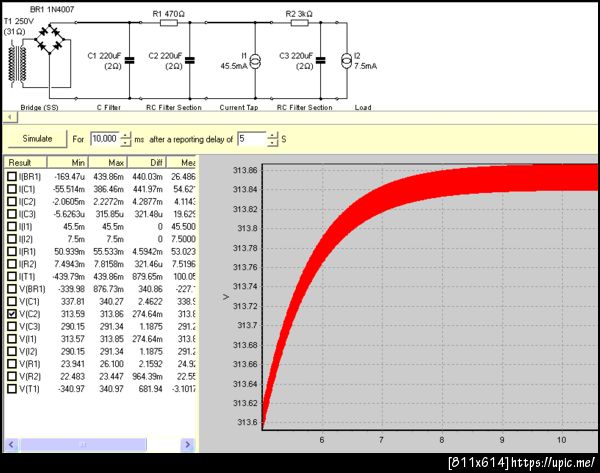Enable the I(BR1) result checkbox
The width and height of the screenshot is (600, 473).
pyautogui.click(x=12, y=176)
